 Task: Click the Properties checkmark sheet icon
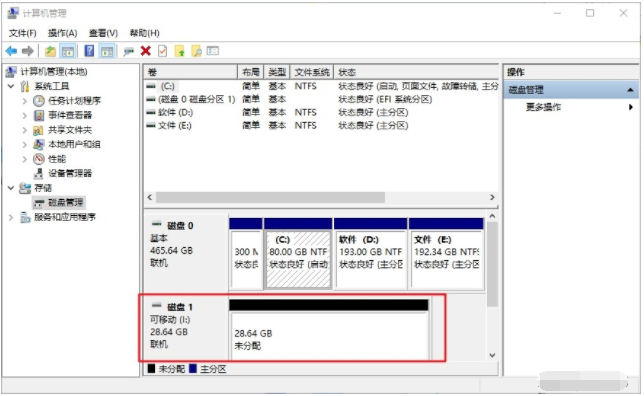click(x=163, y=51)
